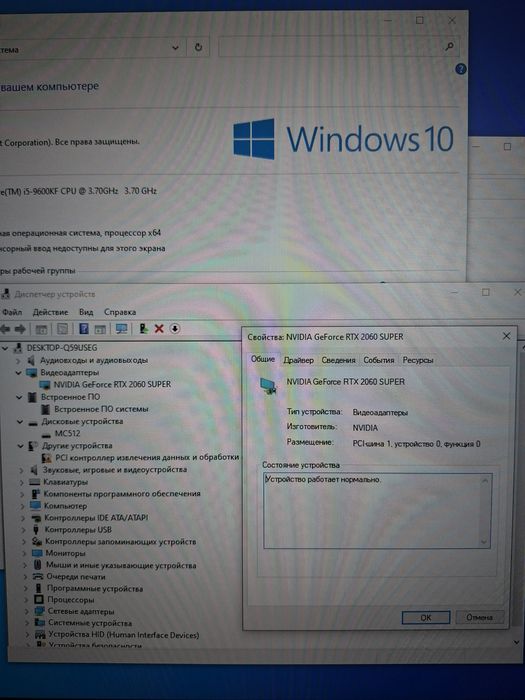The width and height of the screenshot is (525, 700).
Task: Open help via blue question-mark toolbar icon
Action: click(83, 329)
